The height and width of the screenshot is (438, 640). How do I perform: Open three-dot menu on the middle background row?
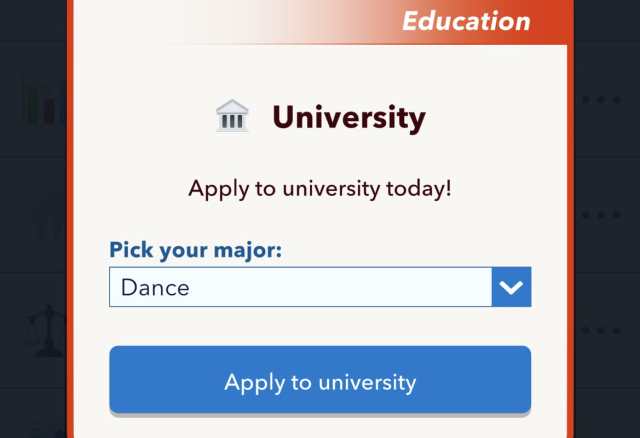[x=601, y=215]
